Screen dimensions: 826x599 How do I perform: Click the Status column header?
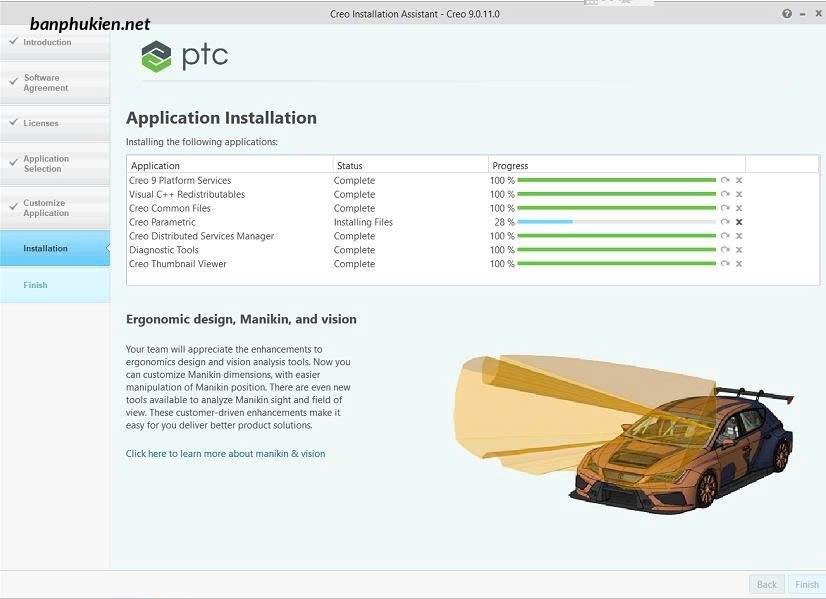point(350,165)
